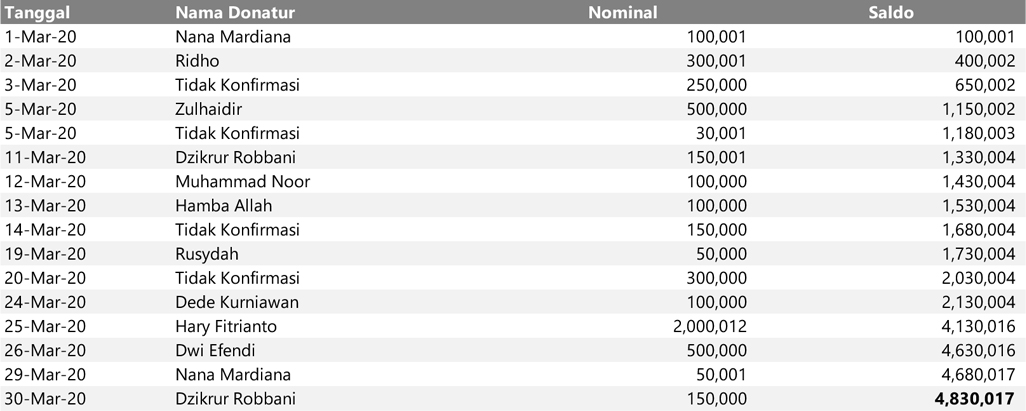Select the Muhammad Noor cell
1026x411 pixels.
click(x=242, y=181)
